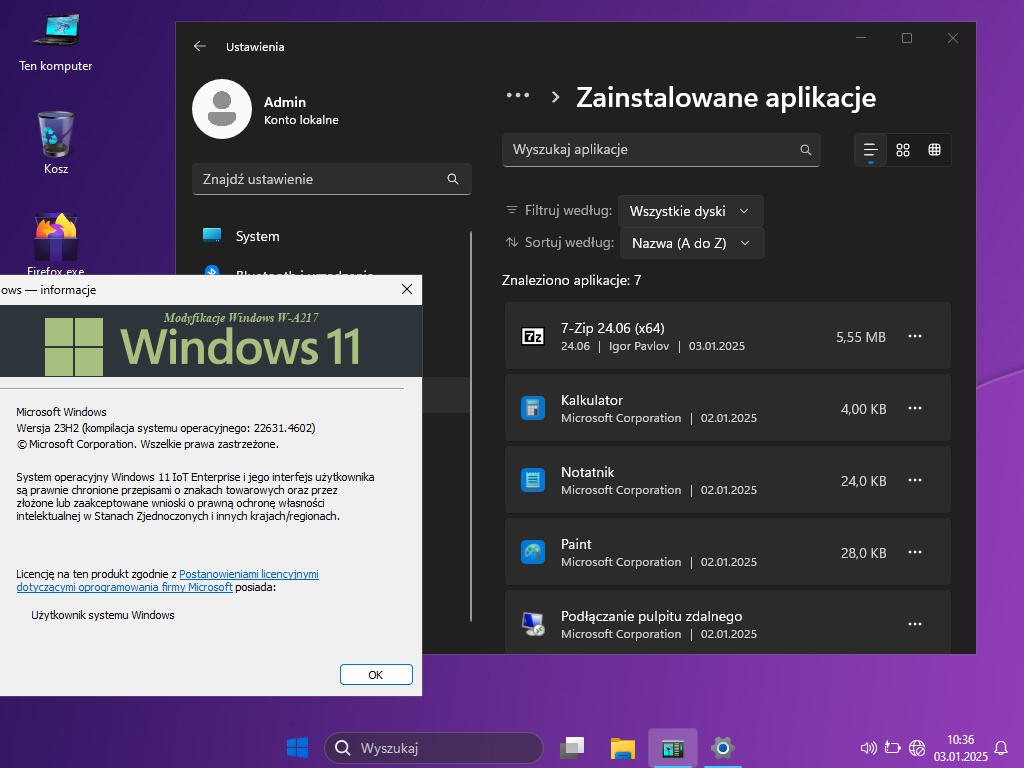This screenshot has width=1024, height=768.
Task: Click the Znajdź ustawienie search box
Action: [x=318, y=180]
